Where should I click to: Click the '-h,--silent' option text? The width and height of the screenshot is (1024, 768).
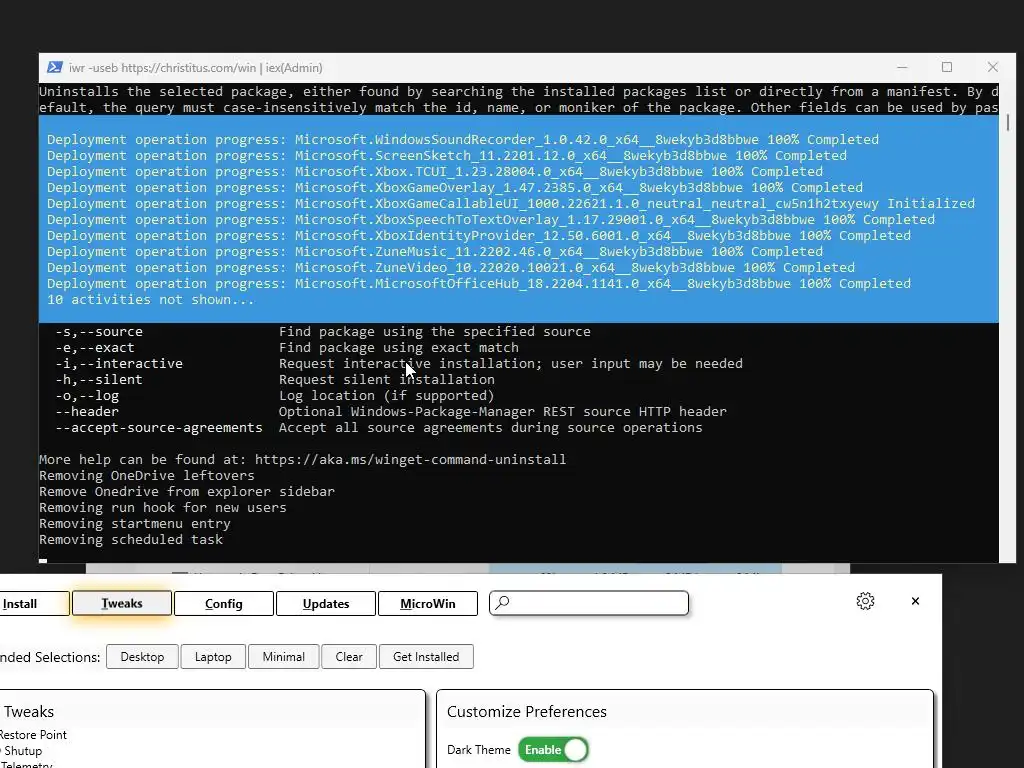tap(99, 379)
